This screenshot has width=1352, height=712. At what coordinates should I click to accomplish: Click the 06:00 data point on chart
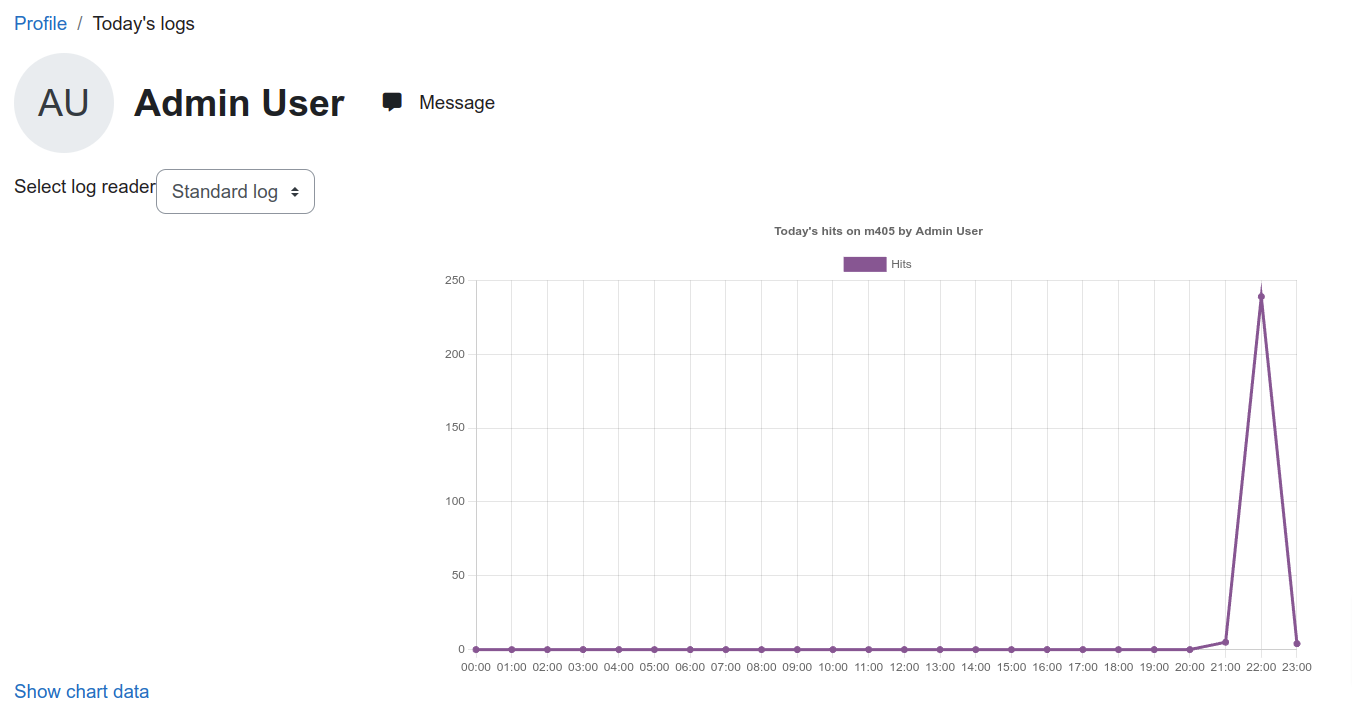point(690,649)
